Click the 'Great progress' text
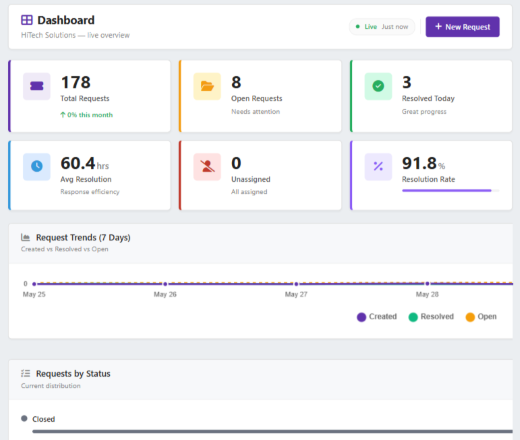520x440 pixels. (424, 112)
